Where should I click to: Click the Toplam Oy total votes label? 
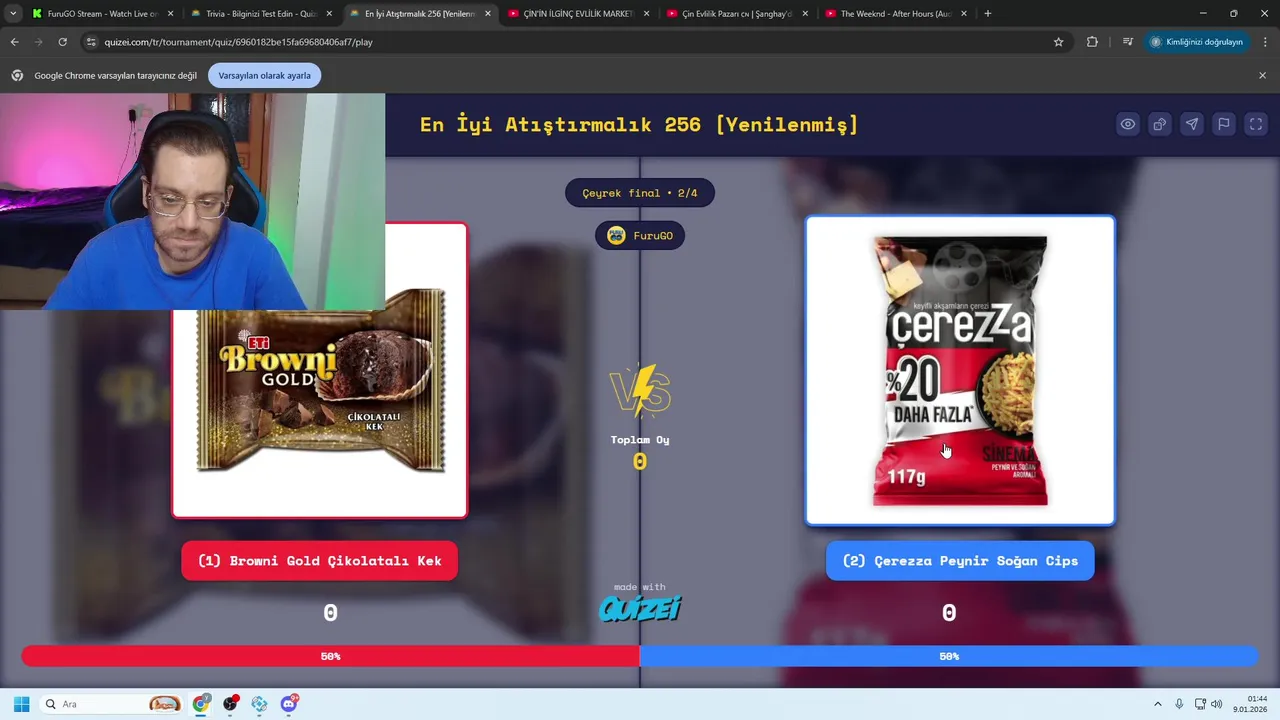pyautogui.click(x=640, y=440)
